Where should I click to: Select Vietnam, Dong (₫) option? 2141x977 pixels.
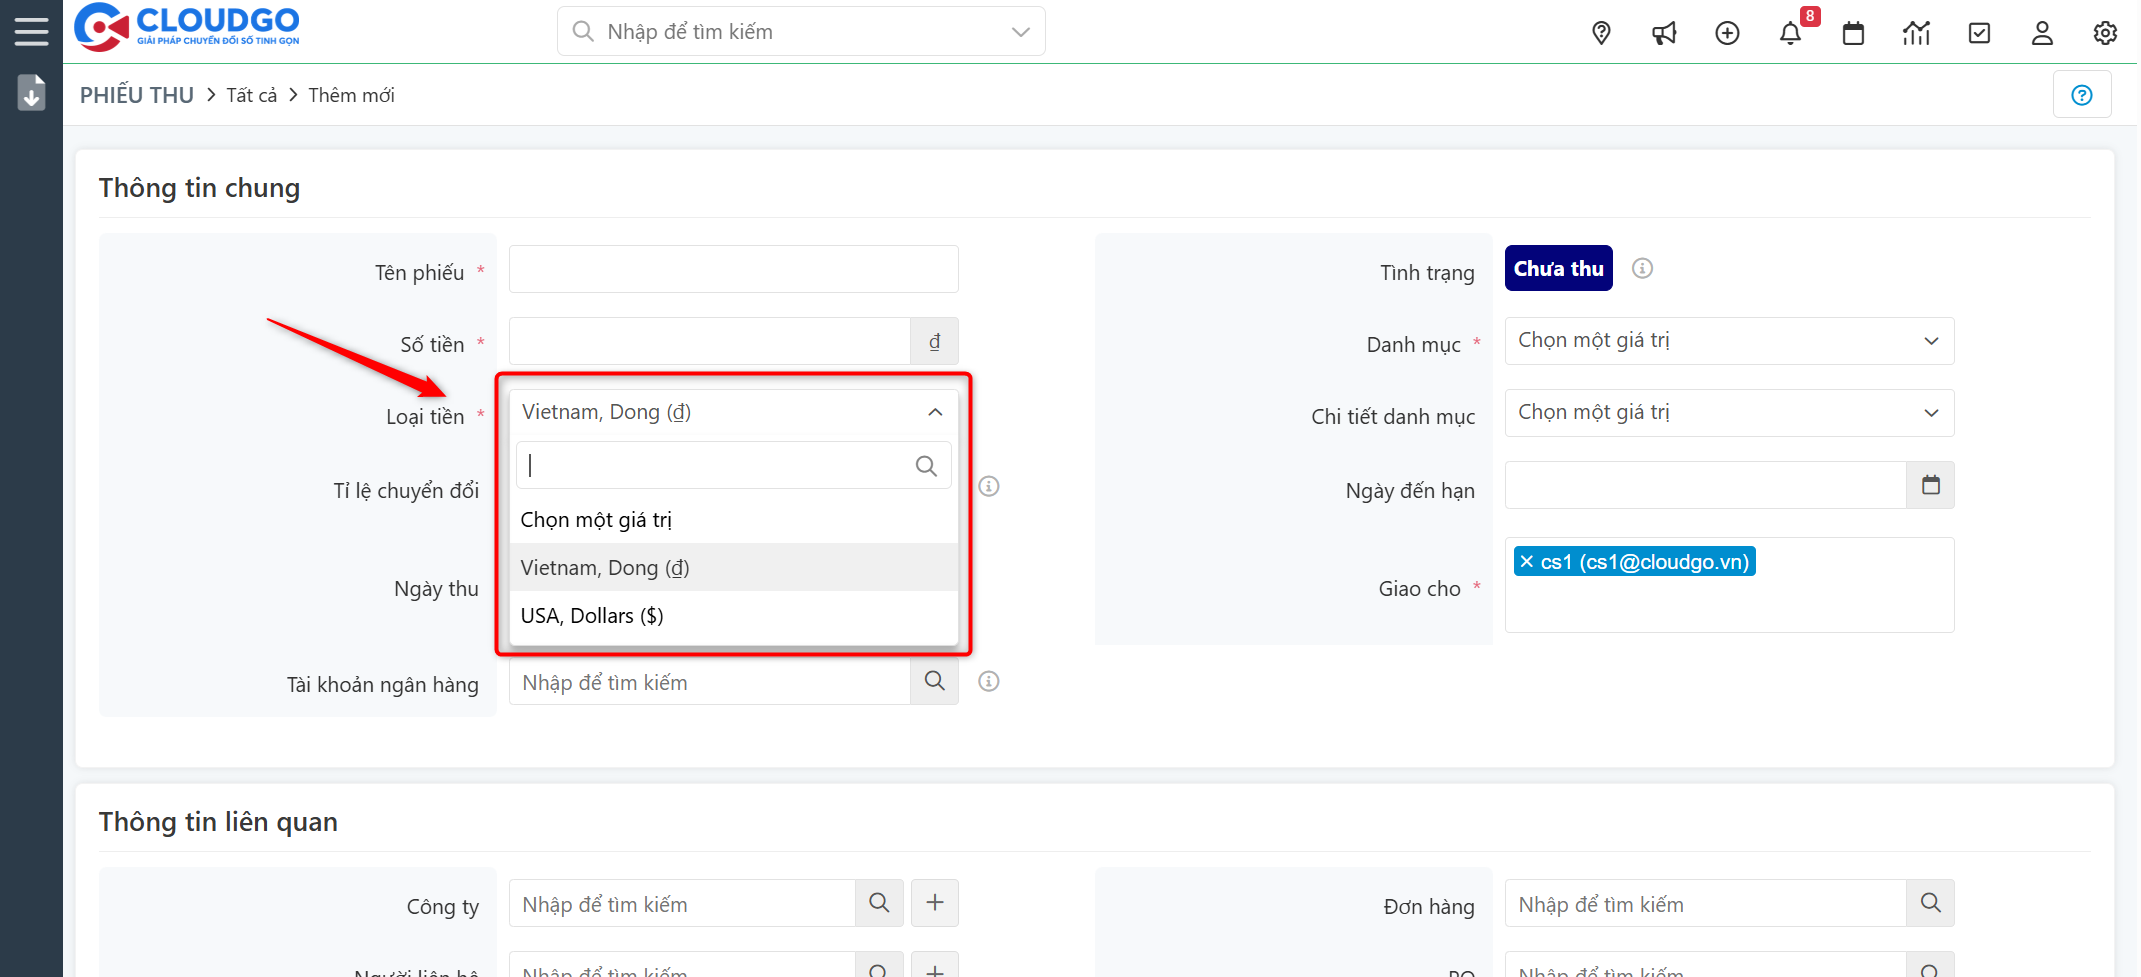(605, 568)
